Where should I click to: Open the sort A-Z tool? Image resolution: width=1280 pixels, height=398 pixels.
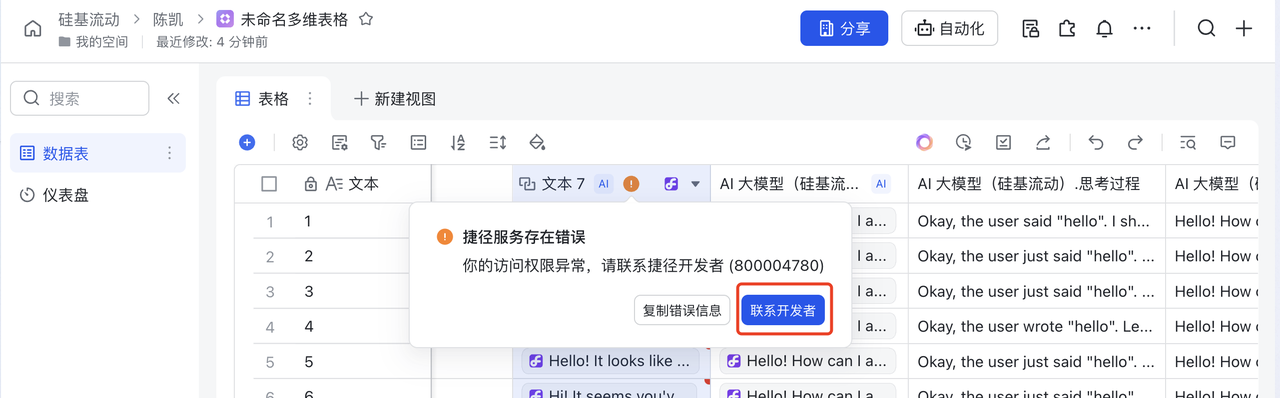[458, 143]
